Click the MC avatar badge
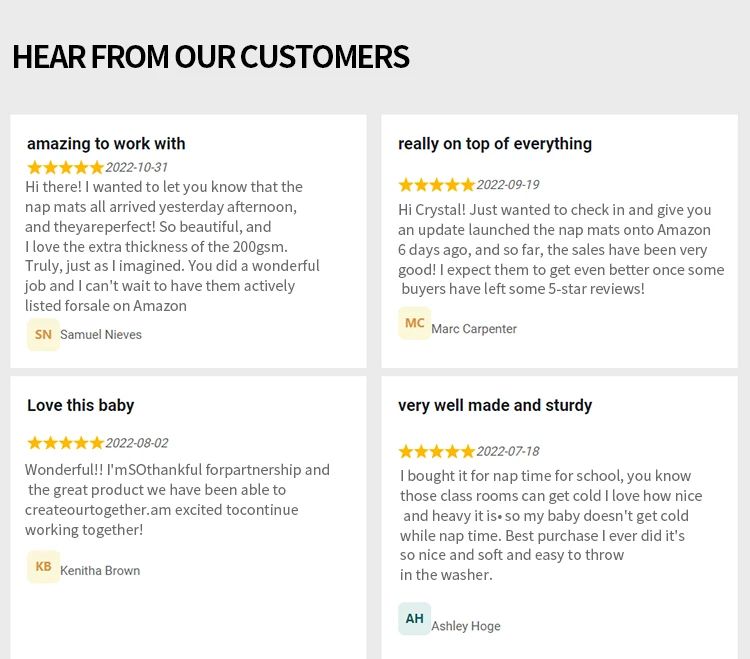Image resolution: width=750 pixels, height=659 pixels. (x=414, y=323)
